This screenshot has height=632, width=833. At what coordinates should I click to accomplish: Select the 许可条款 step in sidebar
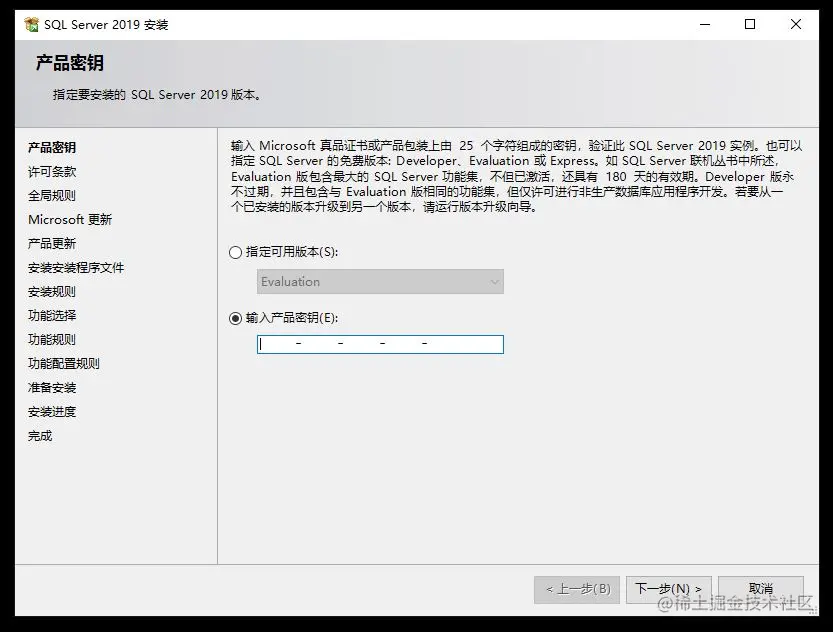(52, 172)
